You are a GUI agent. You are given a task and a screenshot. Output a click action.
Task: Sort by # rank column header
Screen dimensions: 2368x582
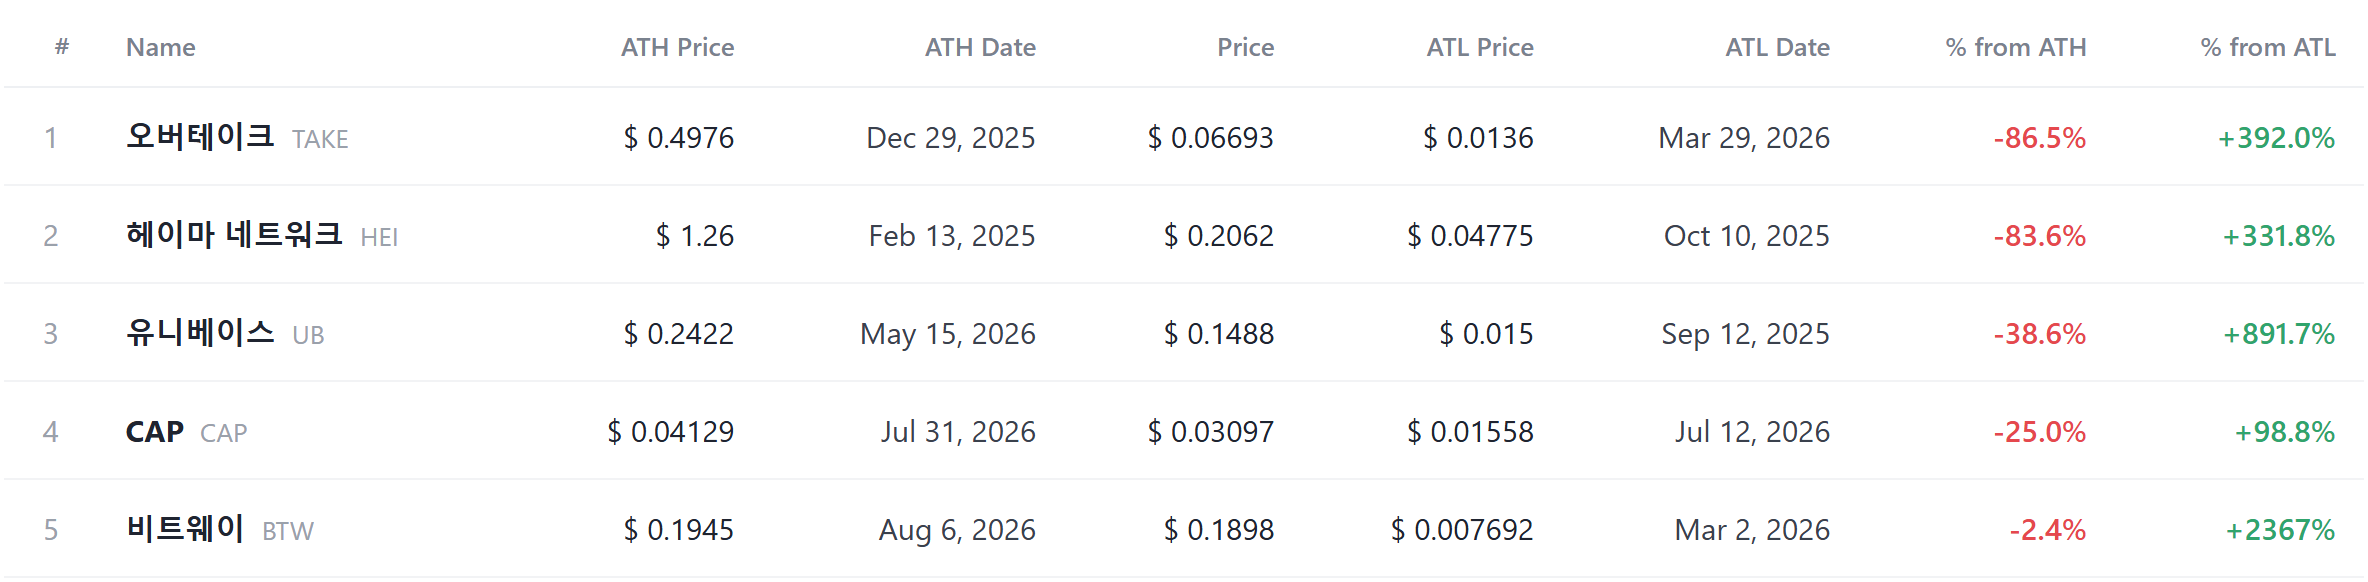(62, 46)
